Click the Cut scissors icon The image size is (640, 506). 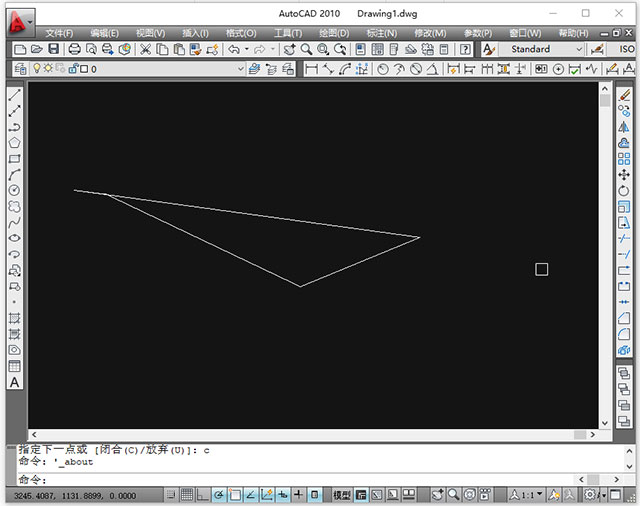[x=145, y=49]
